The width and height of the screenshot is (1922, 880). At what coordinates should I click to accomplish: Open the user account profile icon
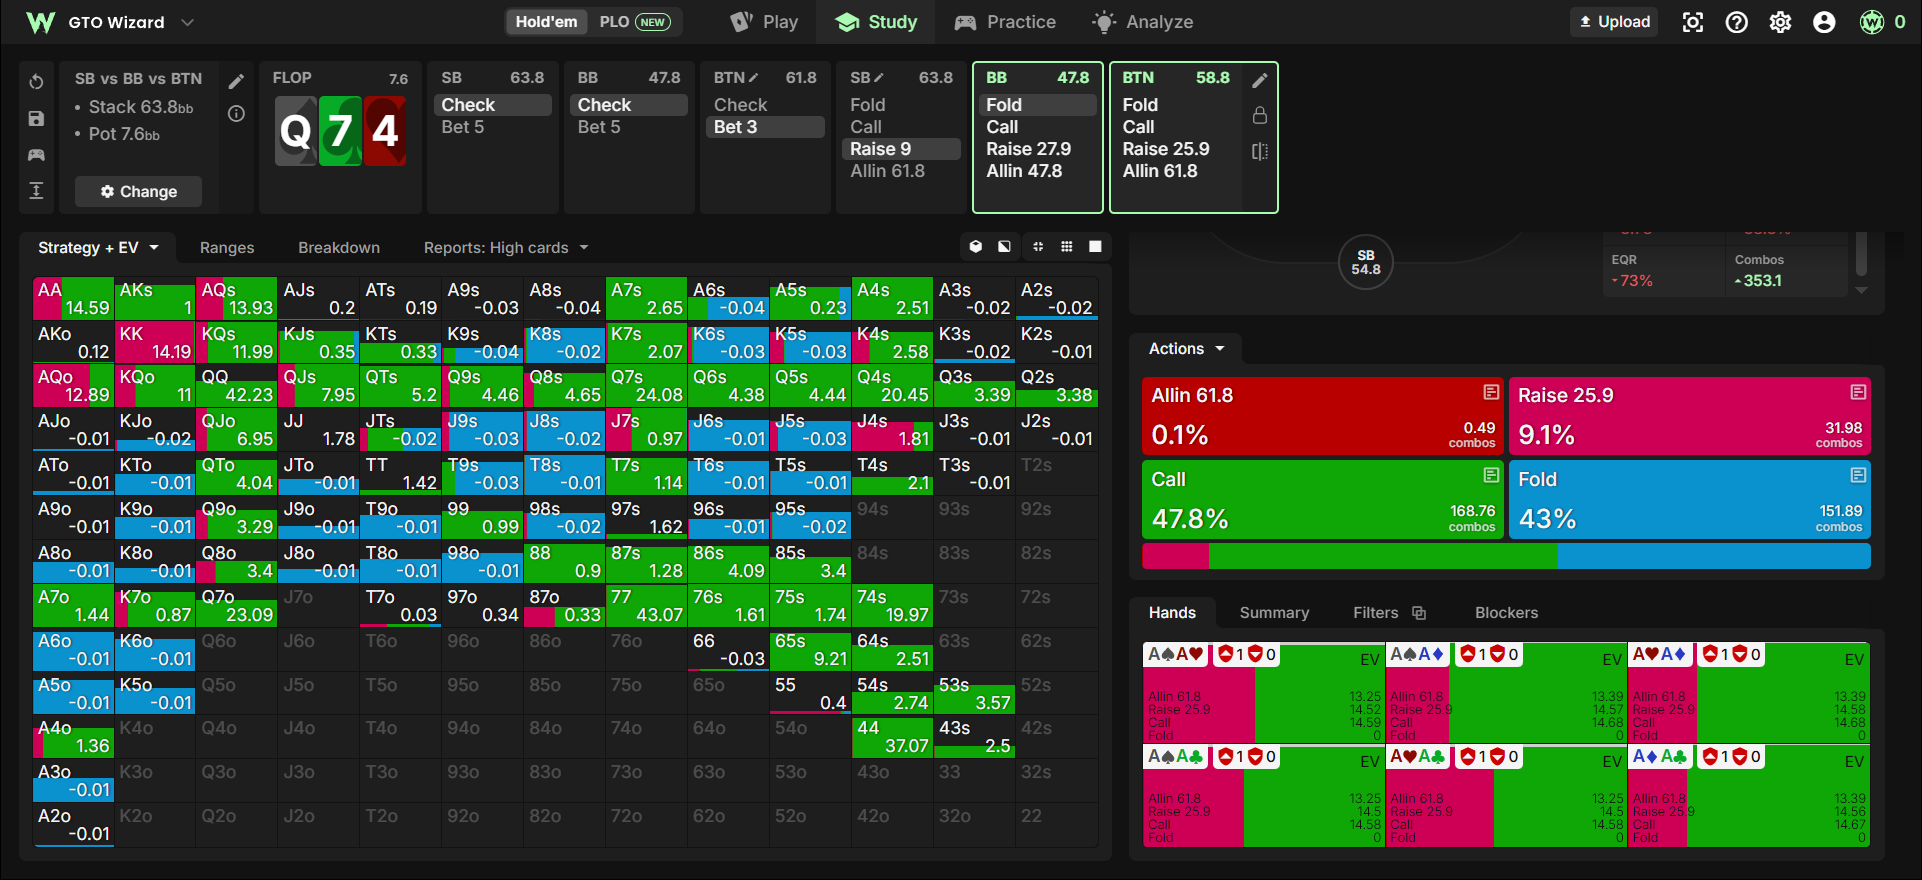pos(1825,22)
